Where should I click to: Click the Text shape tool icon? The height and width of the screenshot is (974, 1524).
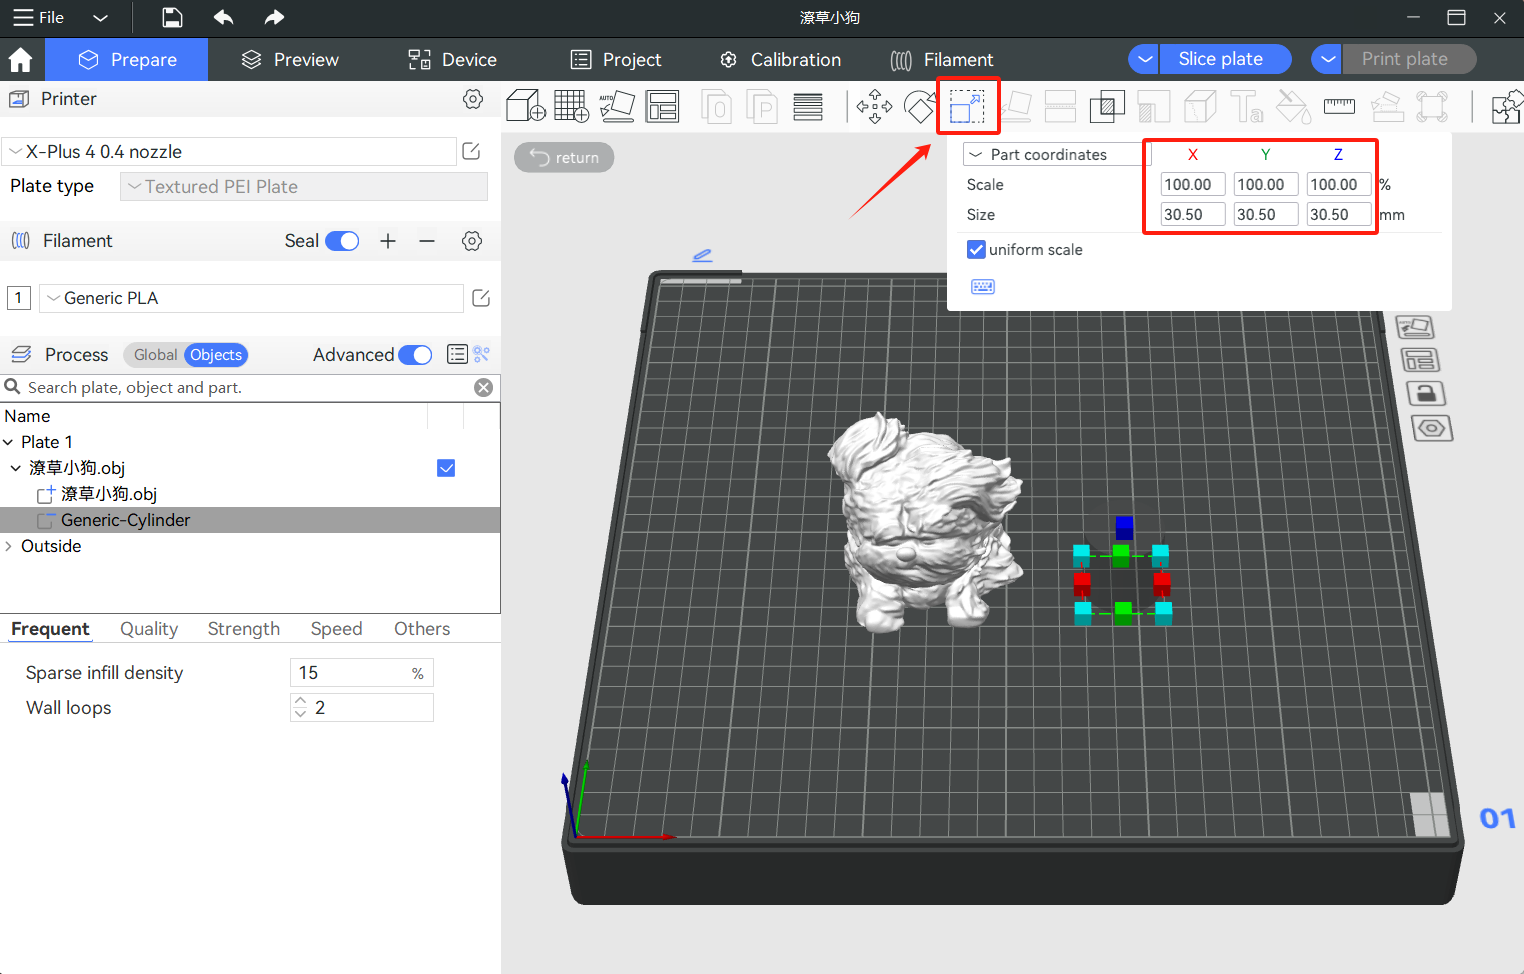click(x=1246, y=106)
